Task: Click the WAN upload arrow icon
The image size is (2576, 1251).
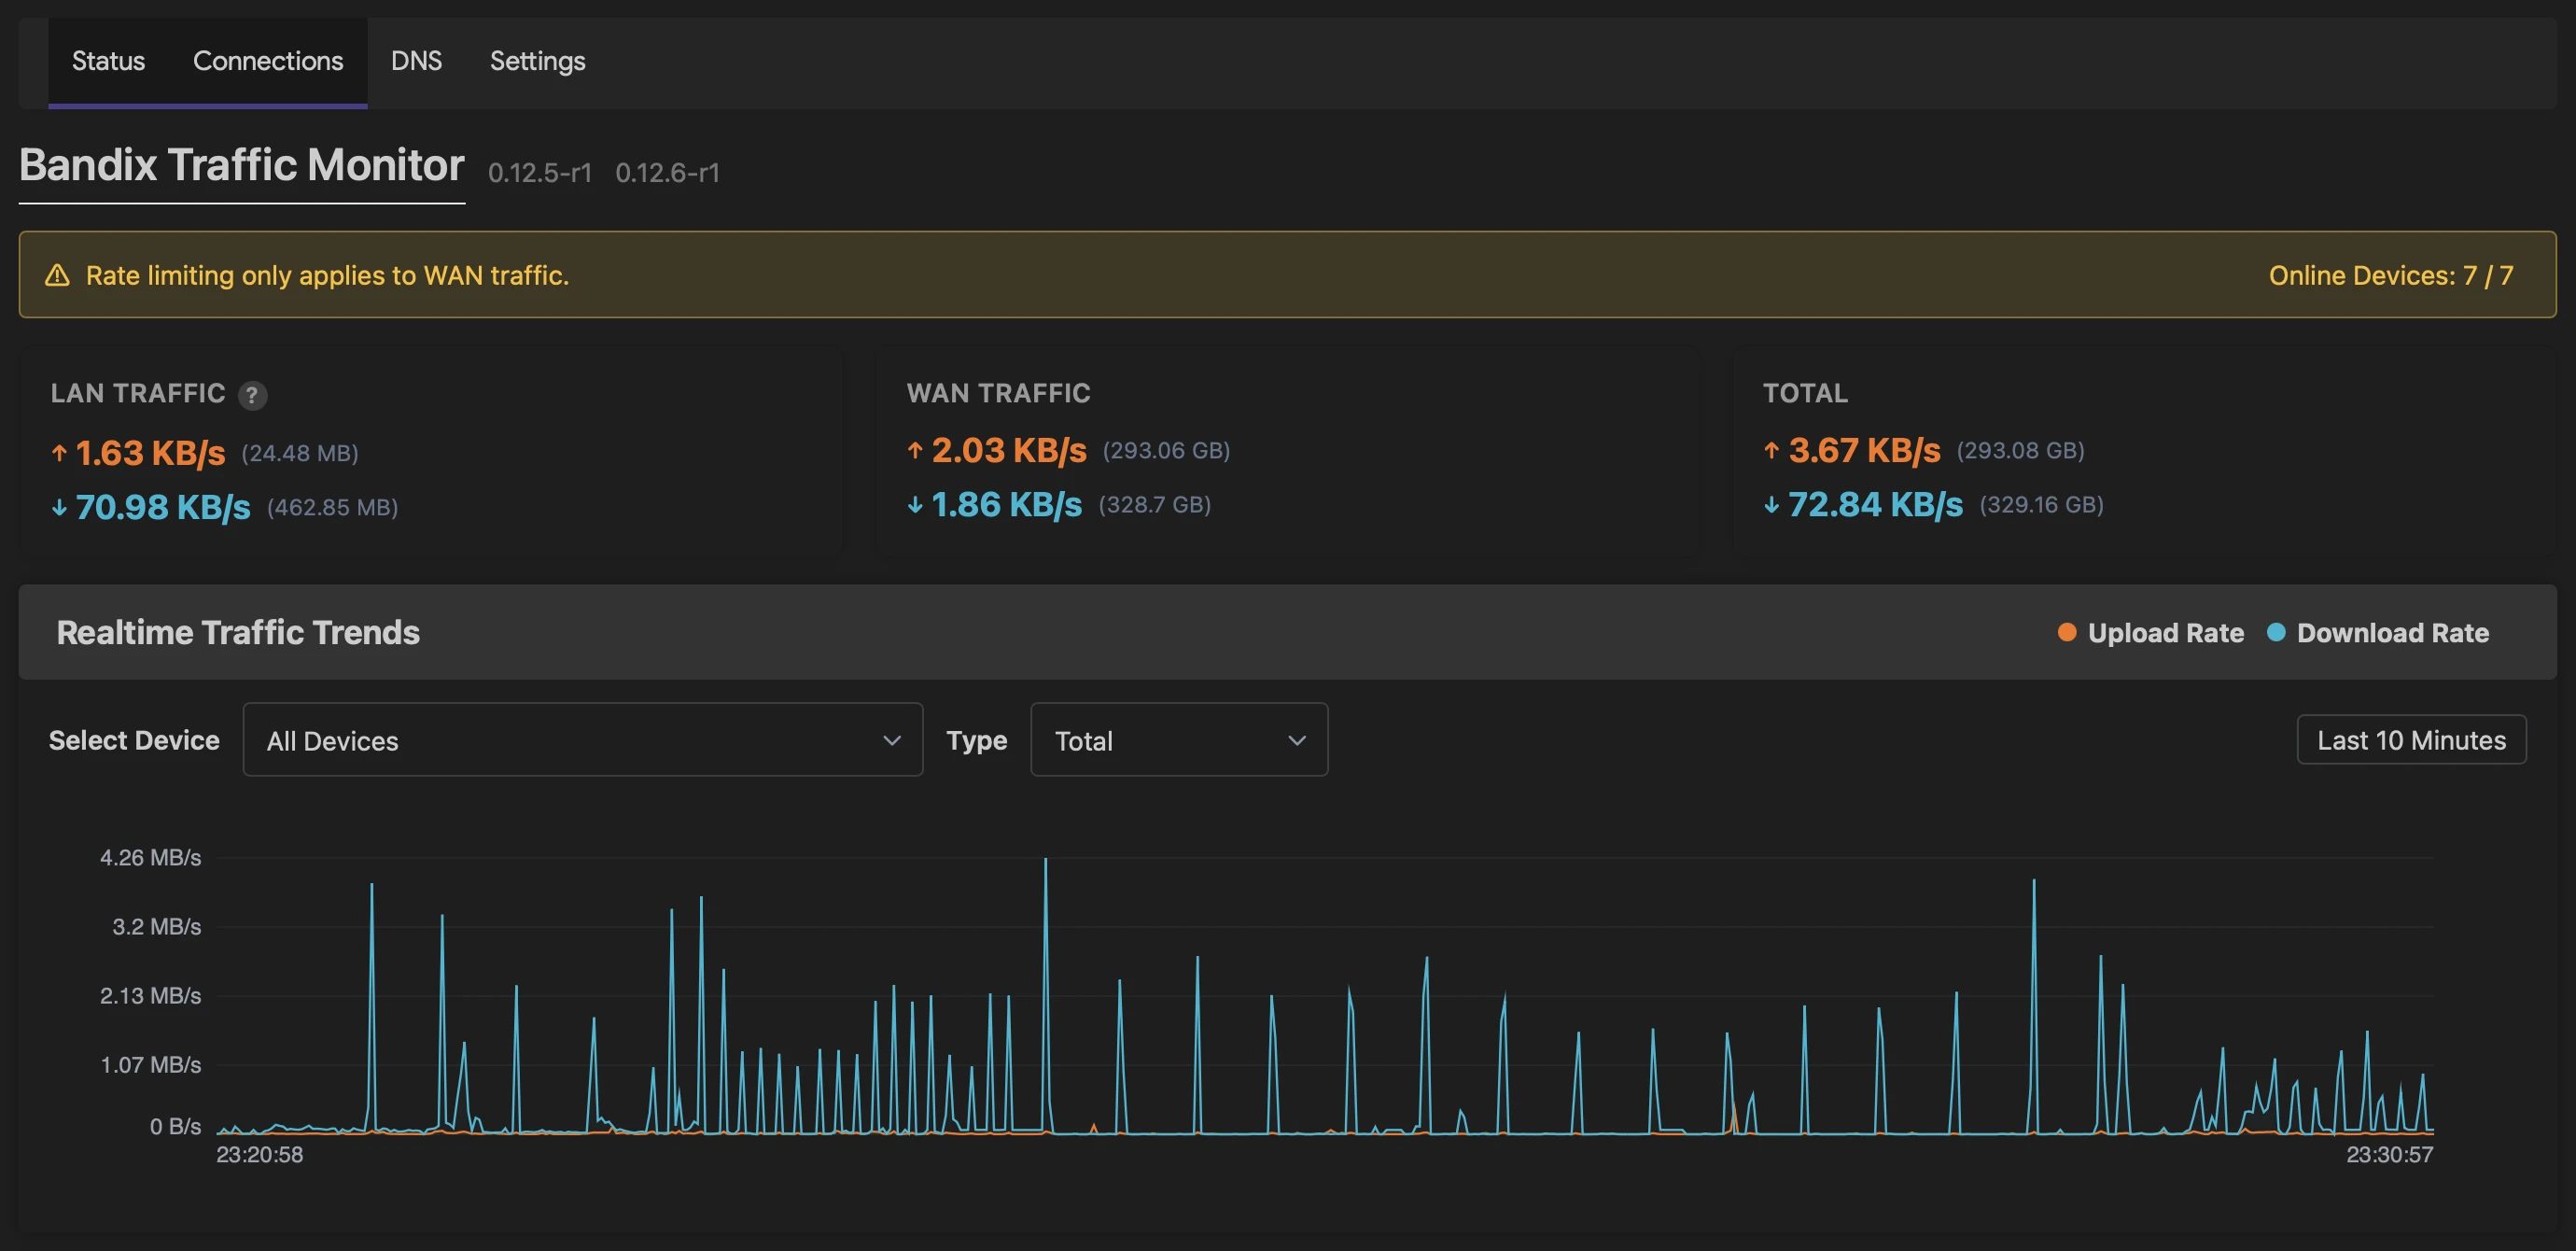Action: point(914,450)
